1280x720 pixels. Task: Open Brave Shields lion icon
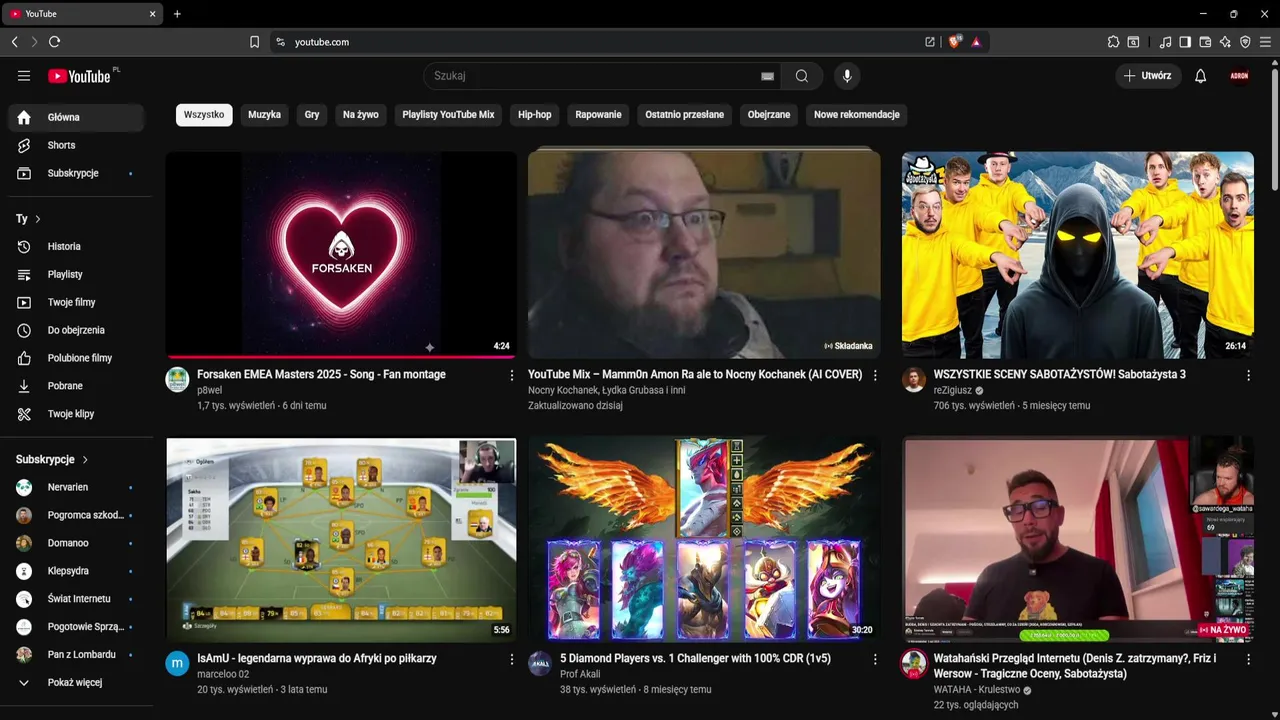pos(955,42)
